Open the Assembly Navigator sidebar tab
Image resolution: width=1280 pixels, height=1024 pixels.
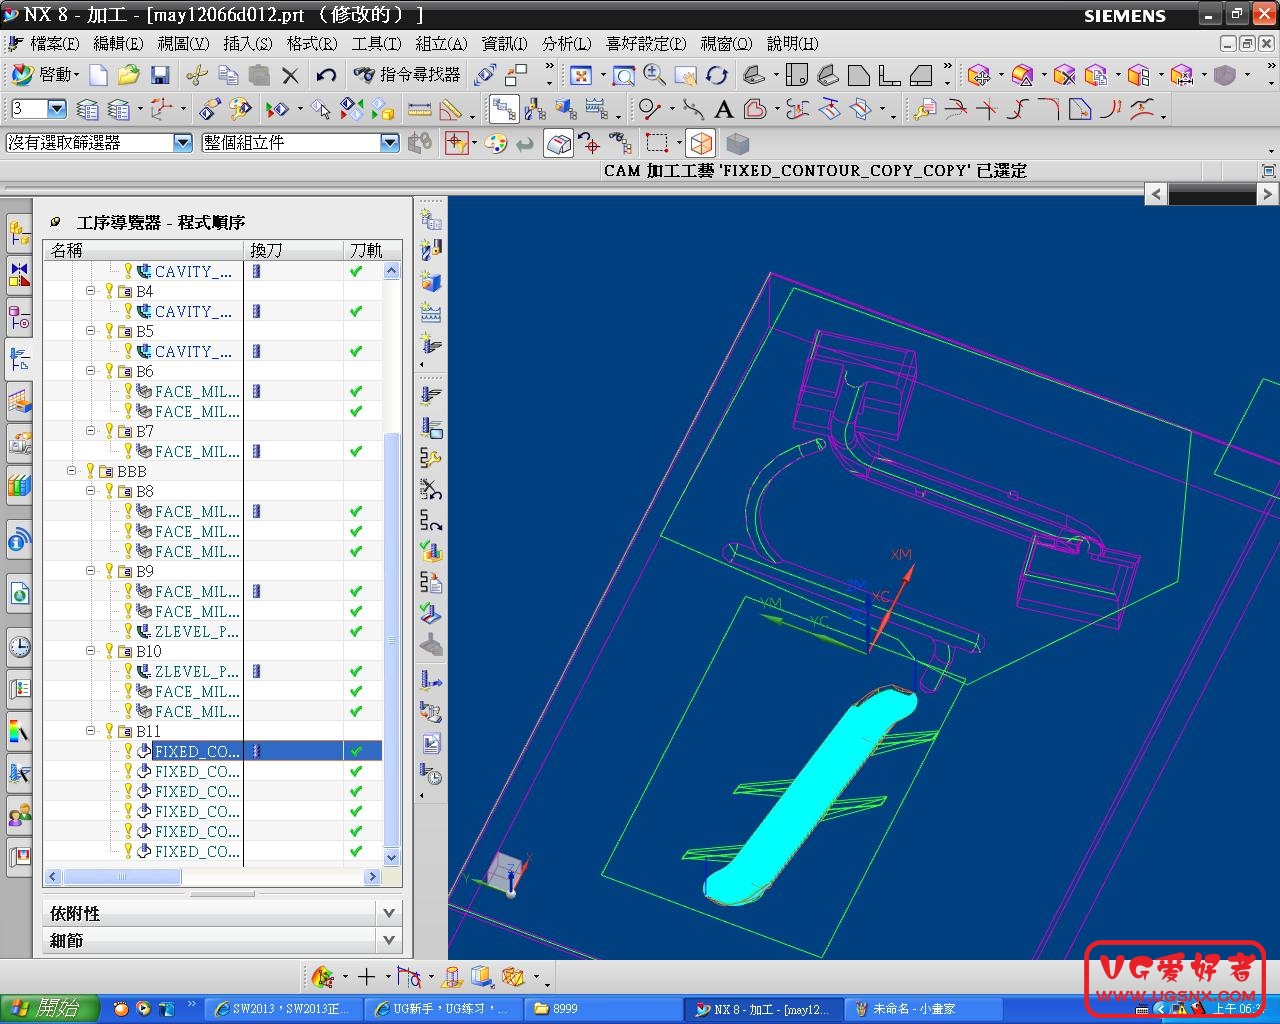tap(19, 232)
